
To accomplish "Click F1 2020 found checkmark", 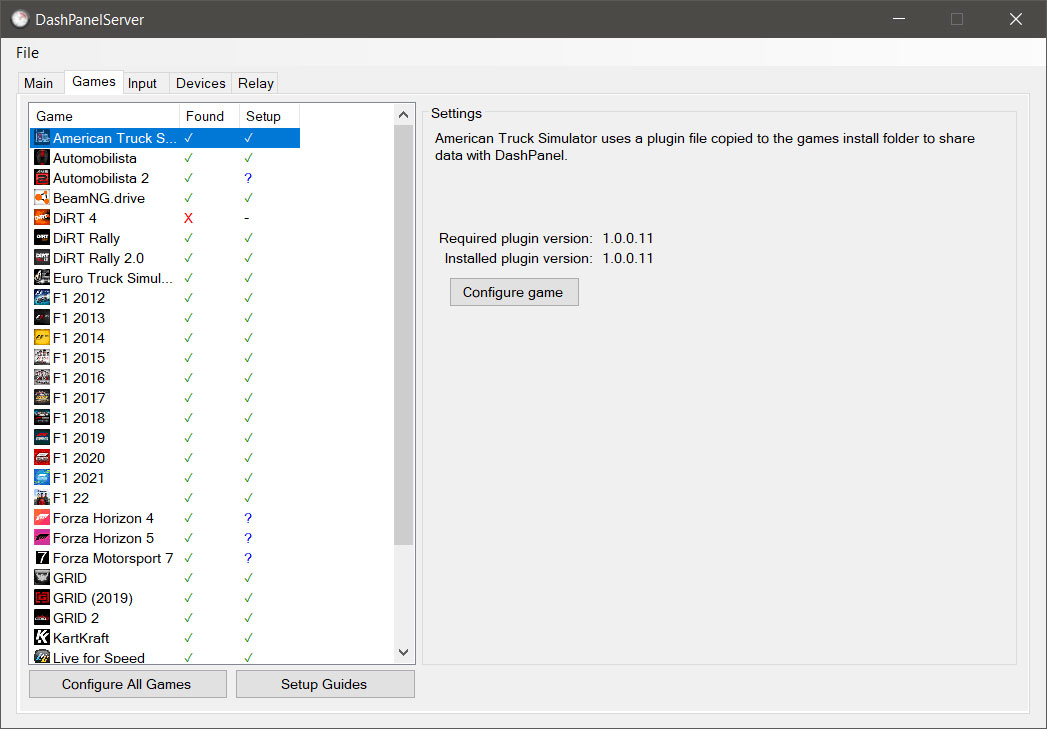I will (188, 458).
